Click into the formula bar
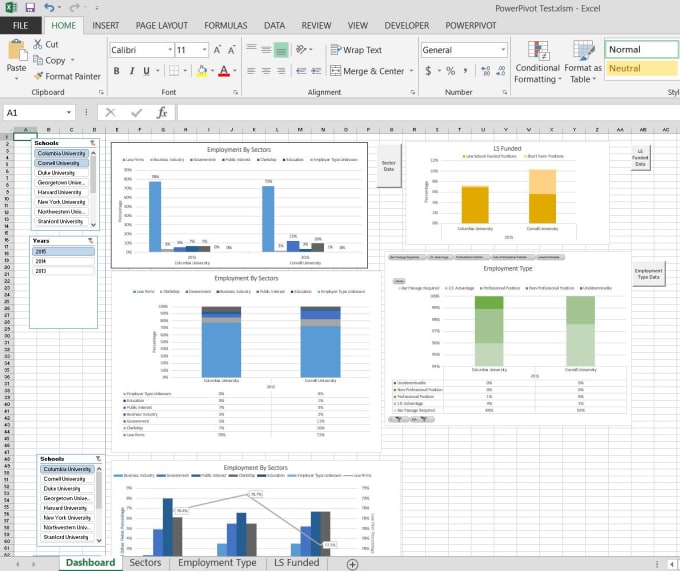680x571 pixels. [428, 113]
